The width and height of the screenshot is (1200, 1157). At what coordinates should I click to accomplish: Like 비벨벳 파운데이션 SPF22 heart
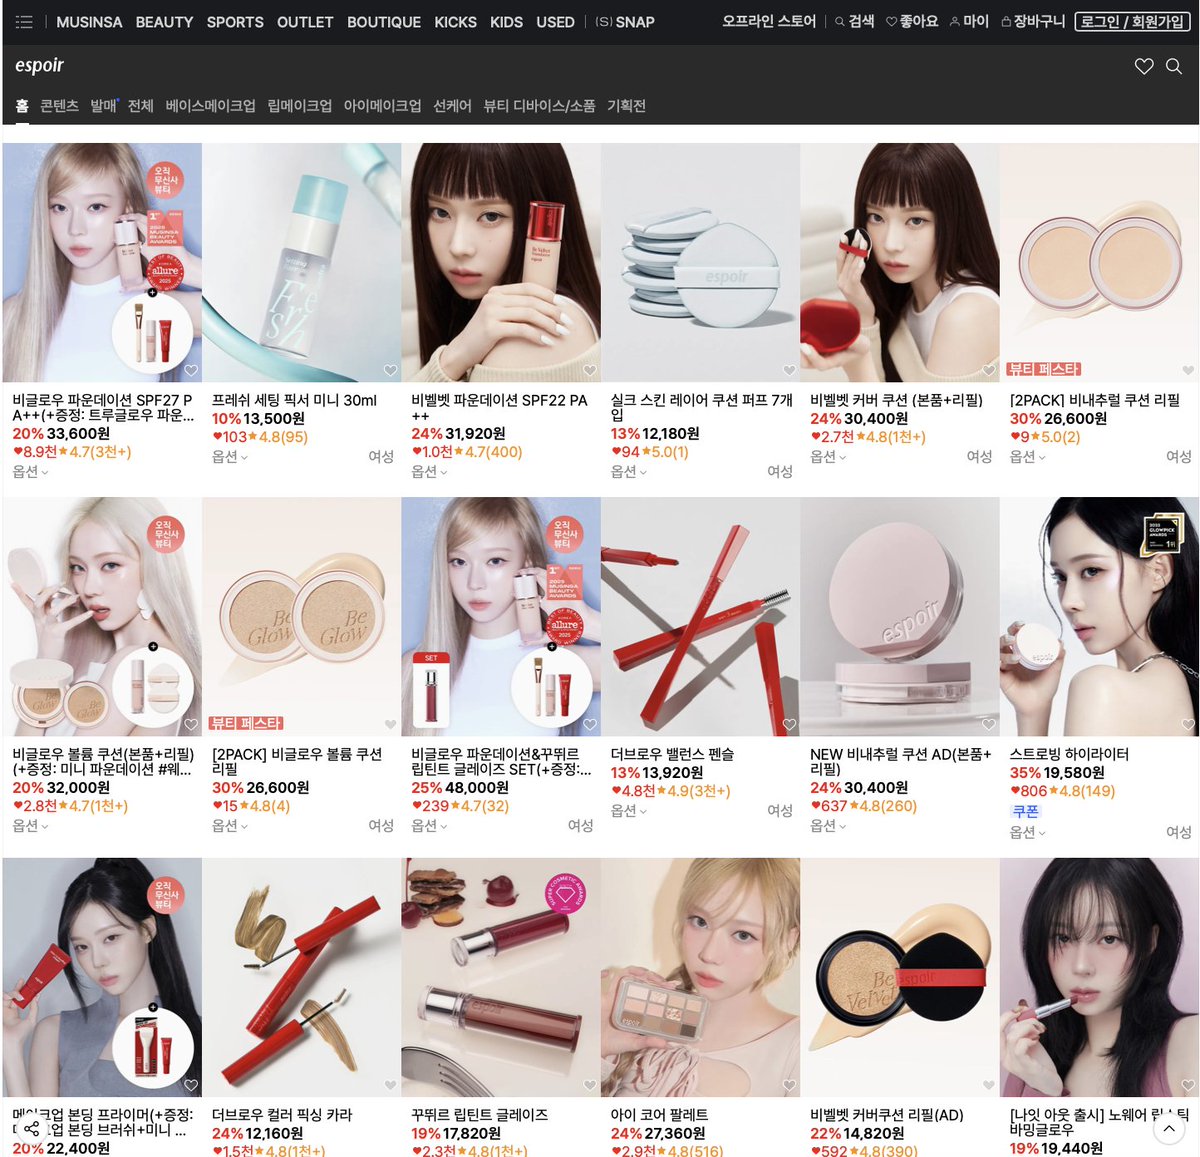pyautogui.click(x=590, y=371)
